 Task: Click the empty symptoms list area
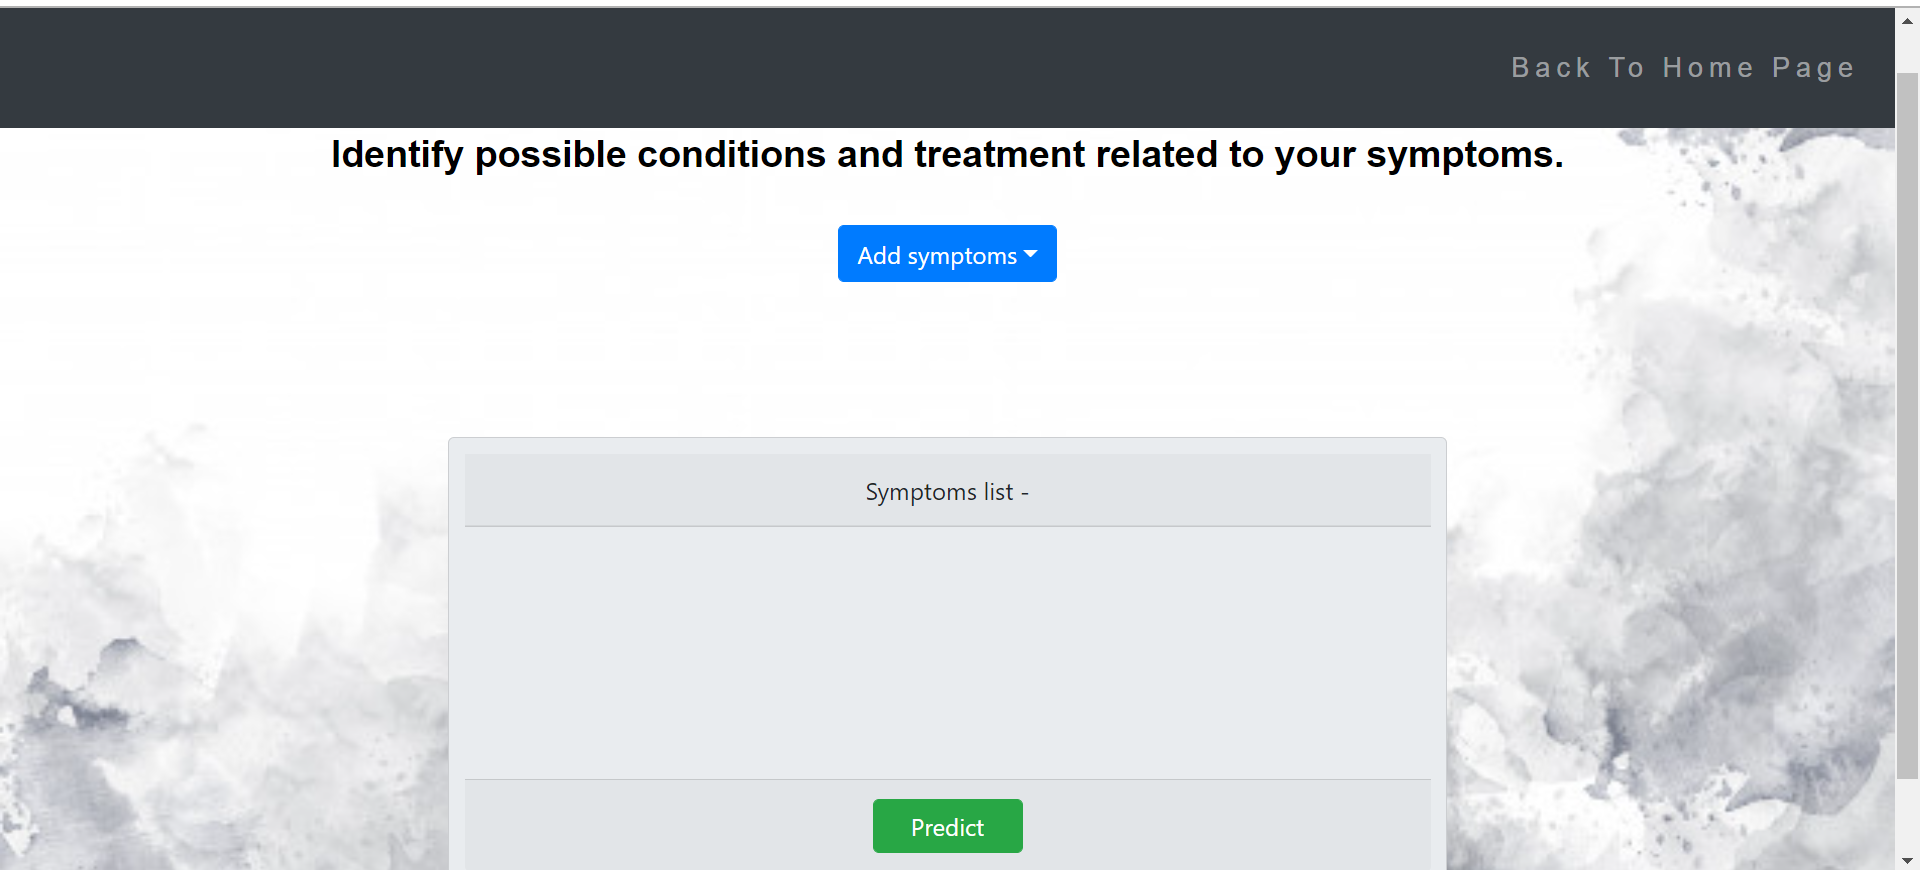coord(947,650)
